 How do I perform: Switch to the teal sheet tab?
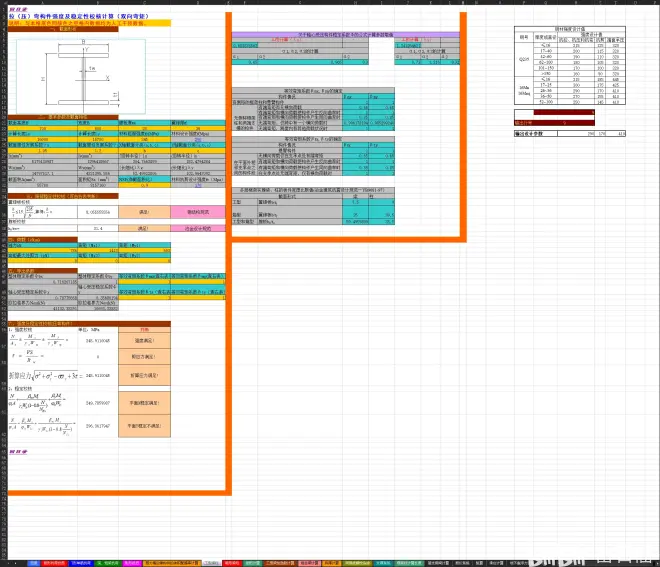(x=383, y=563)
